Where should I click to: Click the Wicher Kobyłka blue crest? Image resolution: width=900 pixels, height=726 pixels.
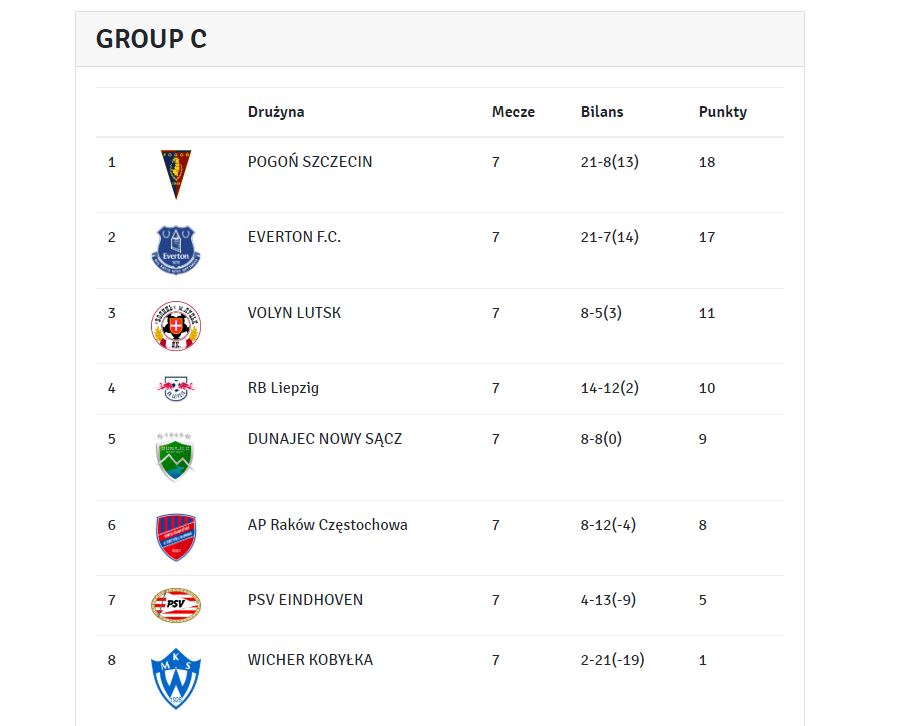pyautogui.click(x=176, y=678)
